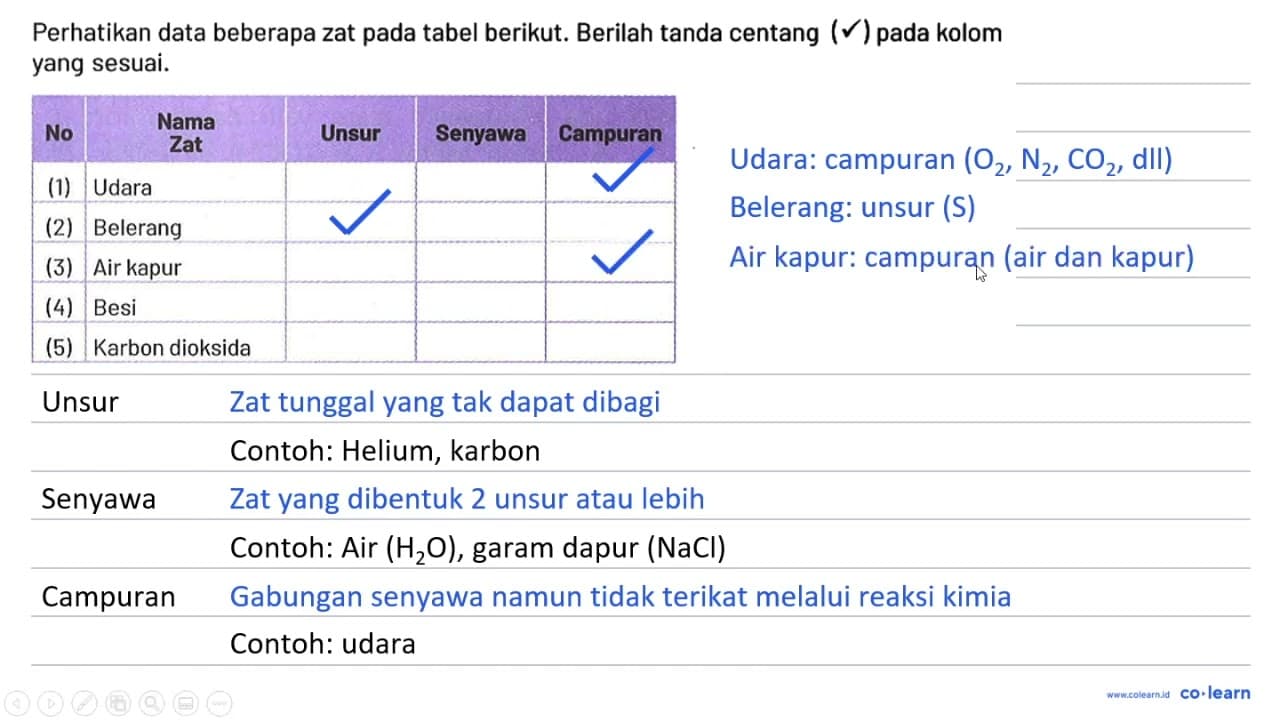Open the www.colearn.id link

tap(1139, 694)
